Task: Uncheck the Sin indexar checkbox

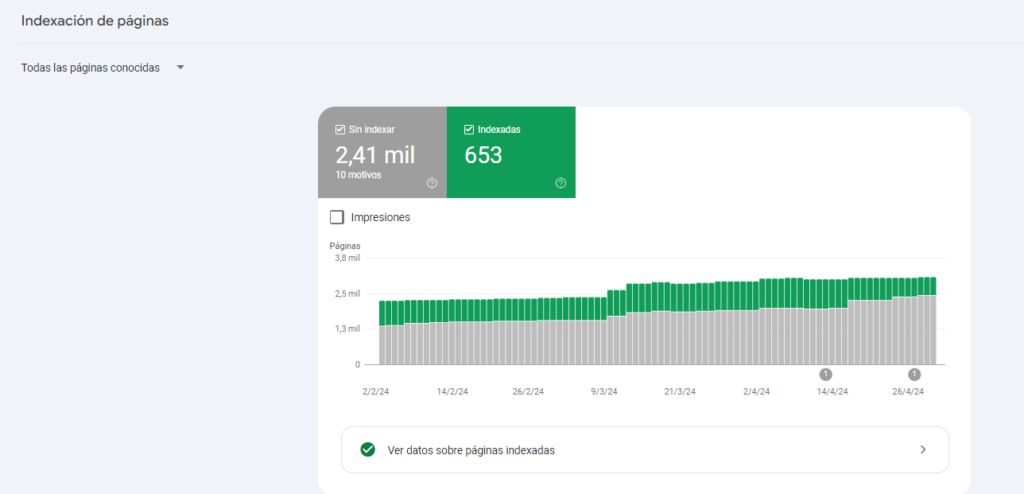Action: (x=340, y=129)
